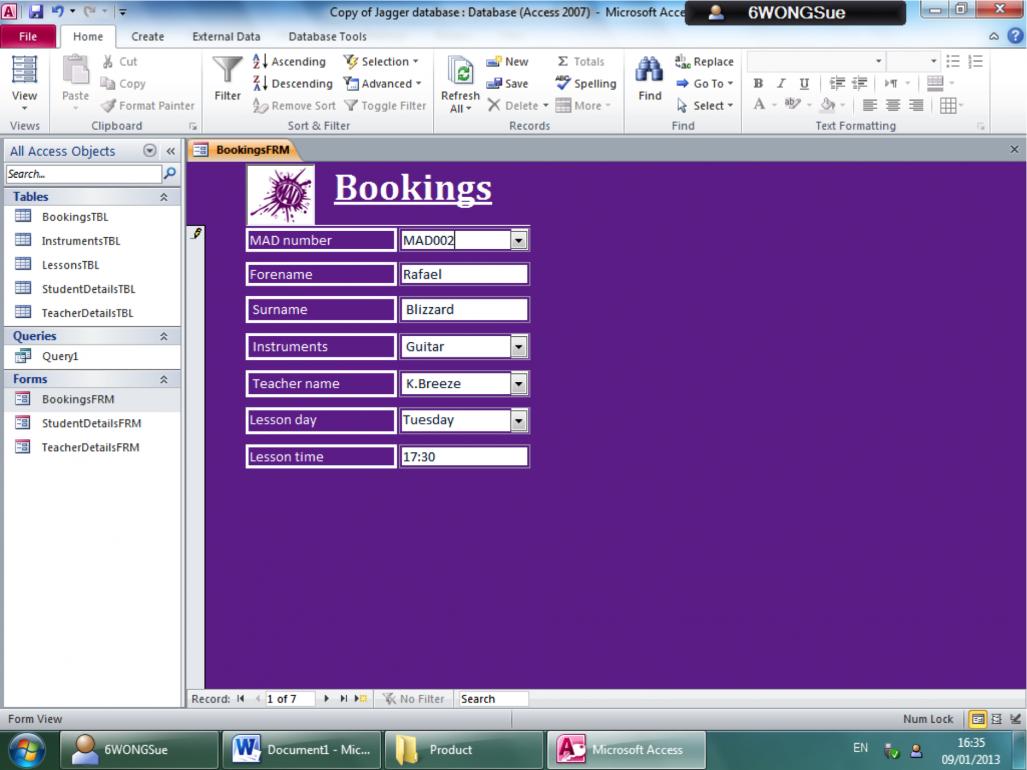
Task: Open StudentDetailsFRM in navigation pane
Action: click(x=91, y=423)
